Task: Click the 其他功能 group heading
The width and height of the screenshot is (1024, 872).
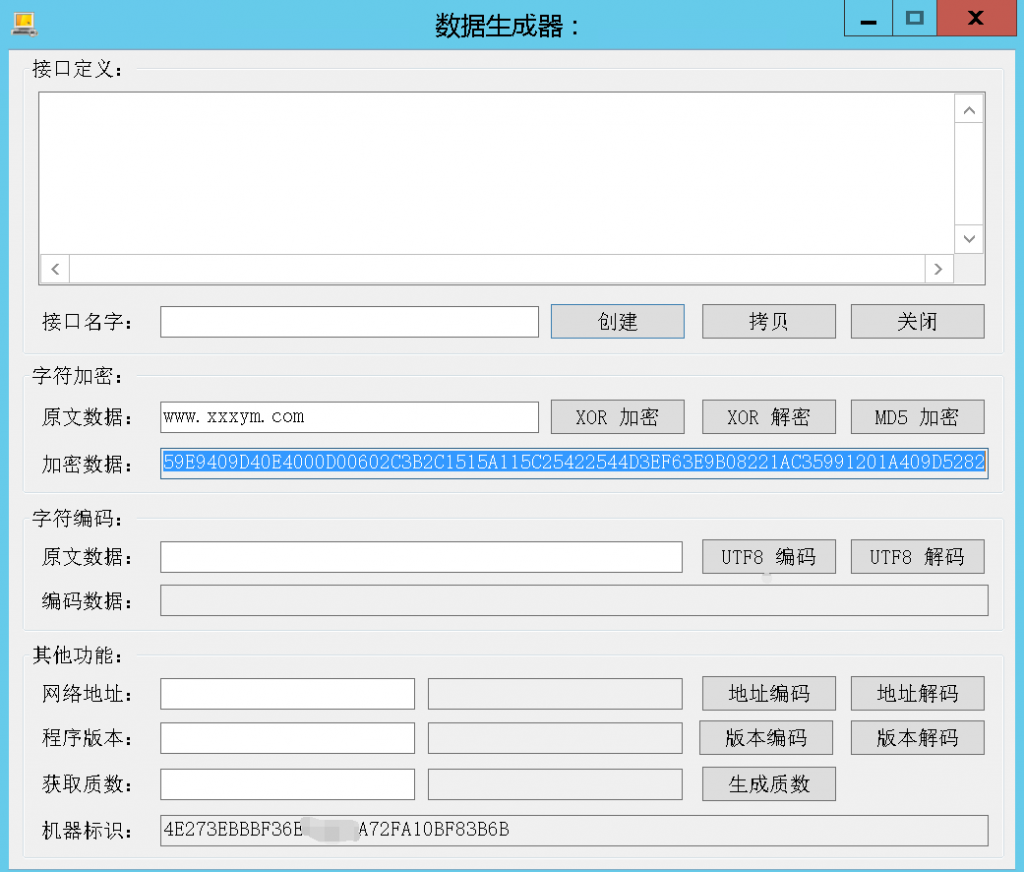Action: tap(77, 655)
